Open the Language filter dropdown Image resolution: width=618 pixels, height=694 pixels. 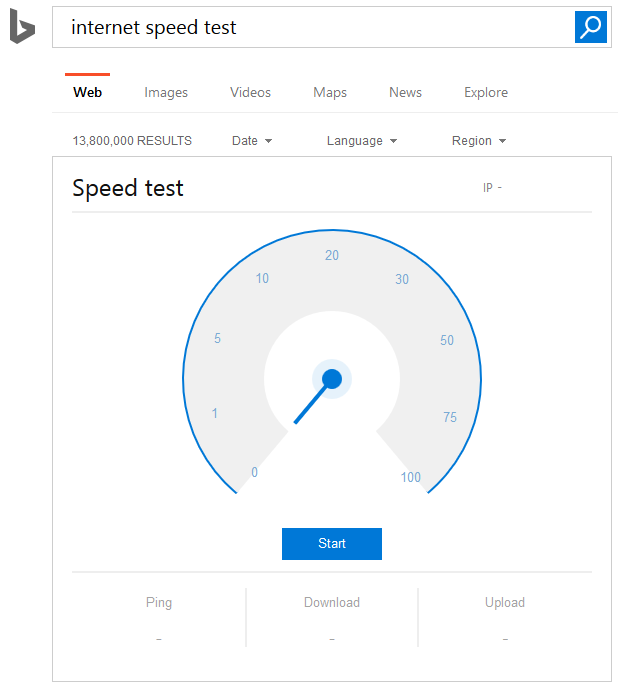tap(361, 141)
